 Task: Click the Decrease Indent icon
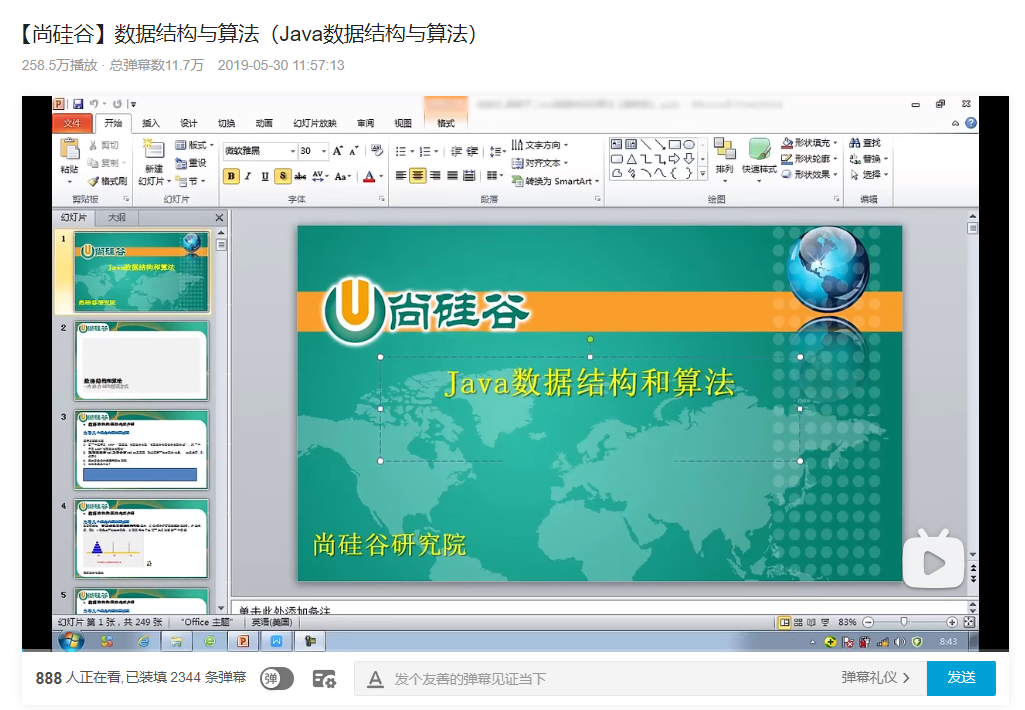[456, 151]
